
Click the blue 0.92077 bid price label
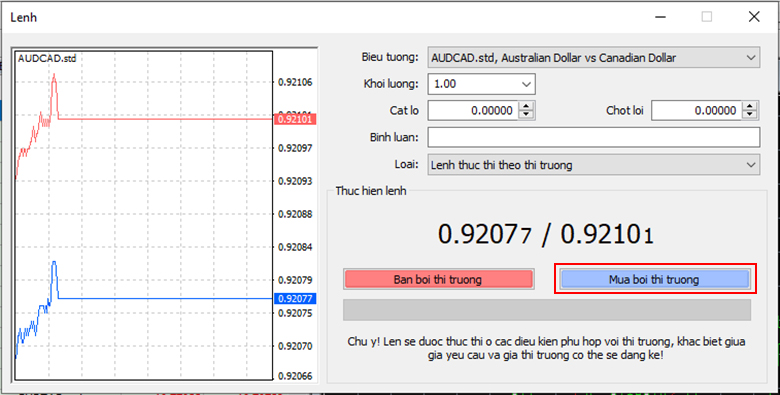click(x=294, y=299)
